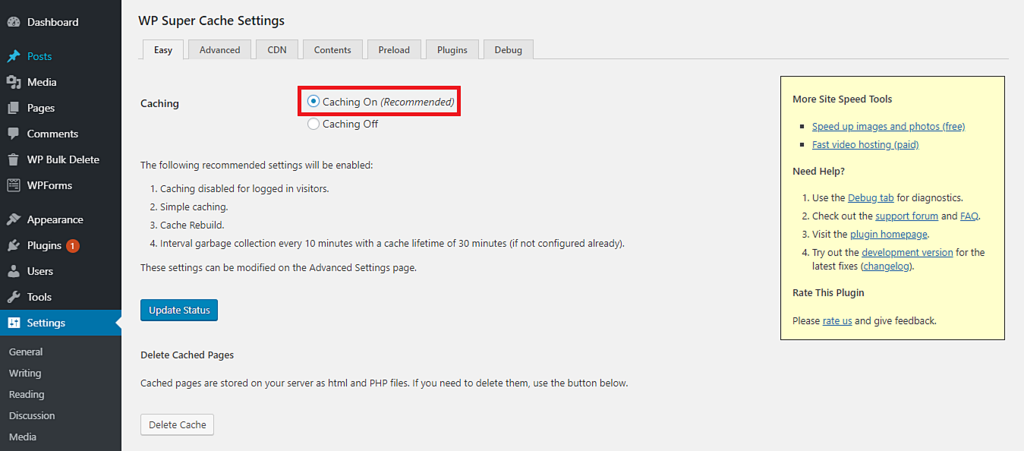This screenshot has height=451, width=1024.
Task: Open Dashboard in the sidebar
Action: tap(60, 22)
